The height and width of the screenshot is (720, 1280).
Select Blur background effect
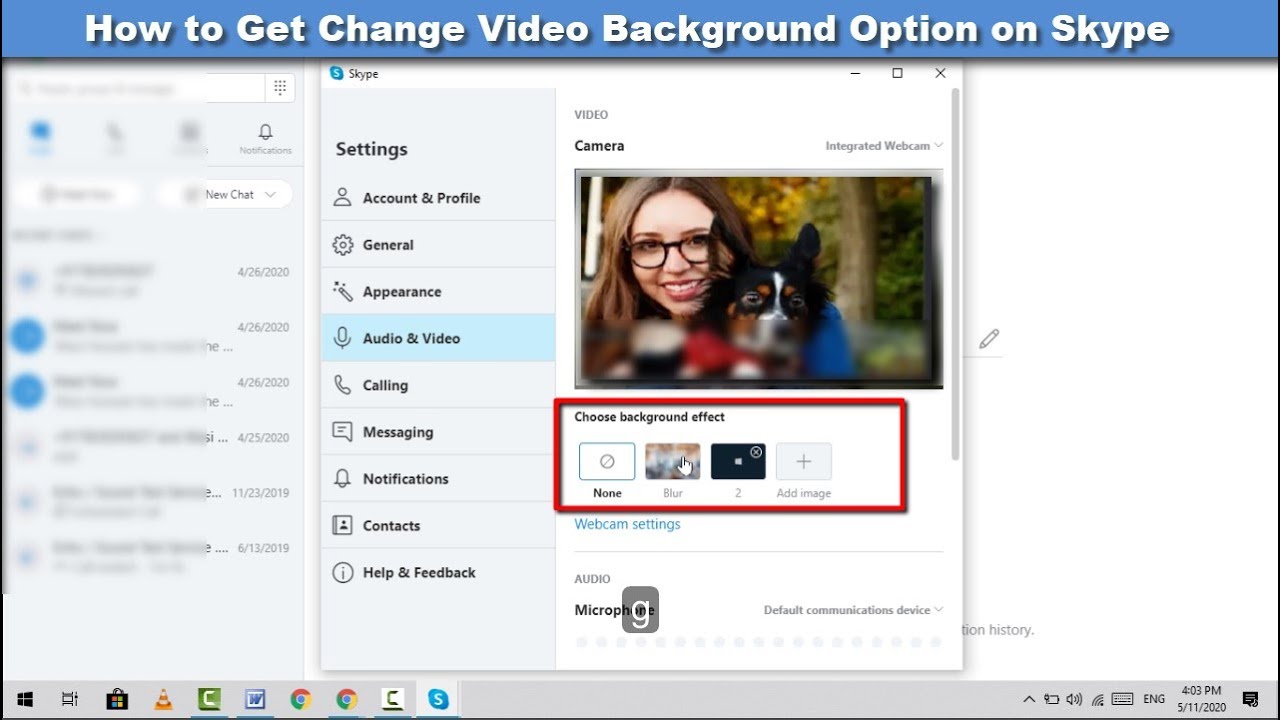pyautogui.click(x=673, y=462)
